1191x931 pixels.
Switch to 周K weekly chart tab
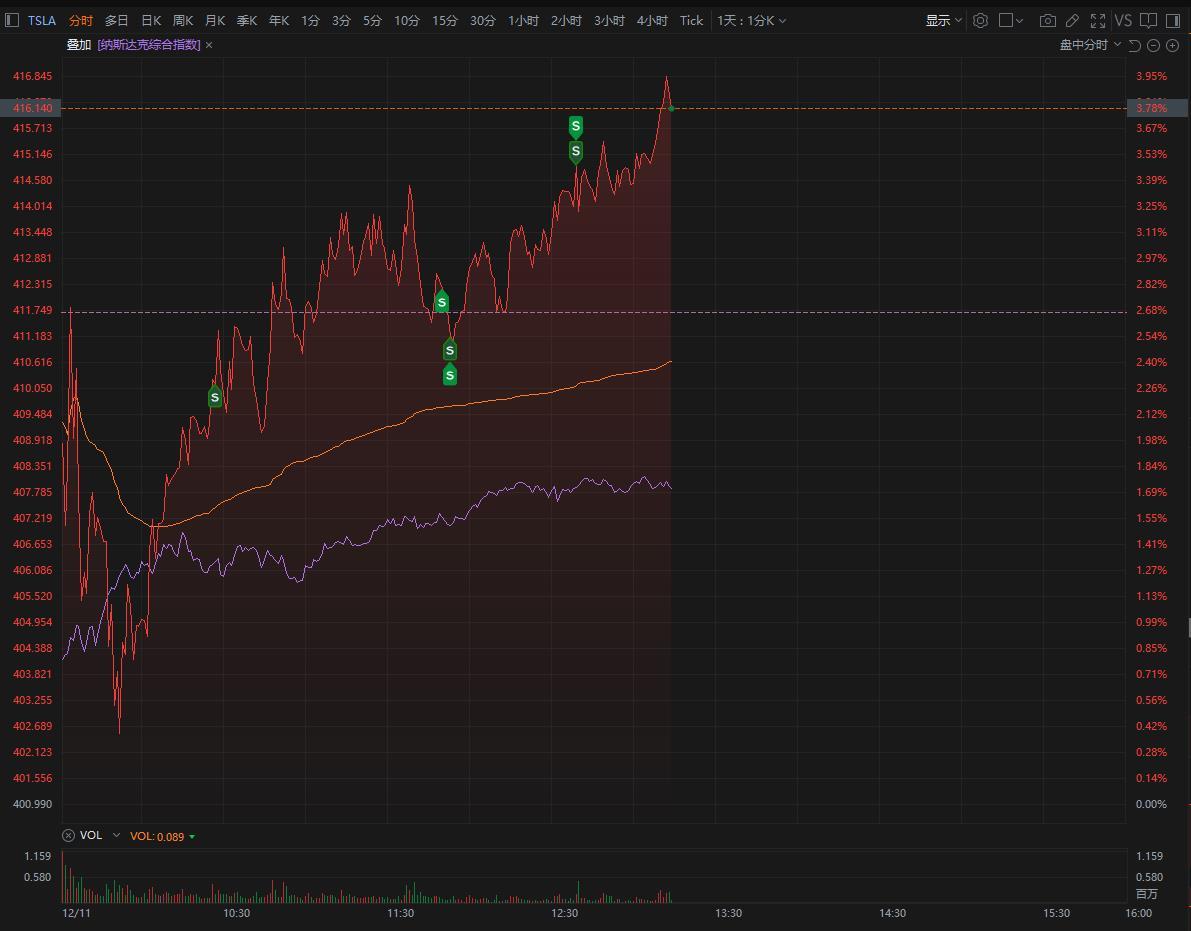click(x=183, y=21)
